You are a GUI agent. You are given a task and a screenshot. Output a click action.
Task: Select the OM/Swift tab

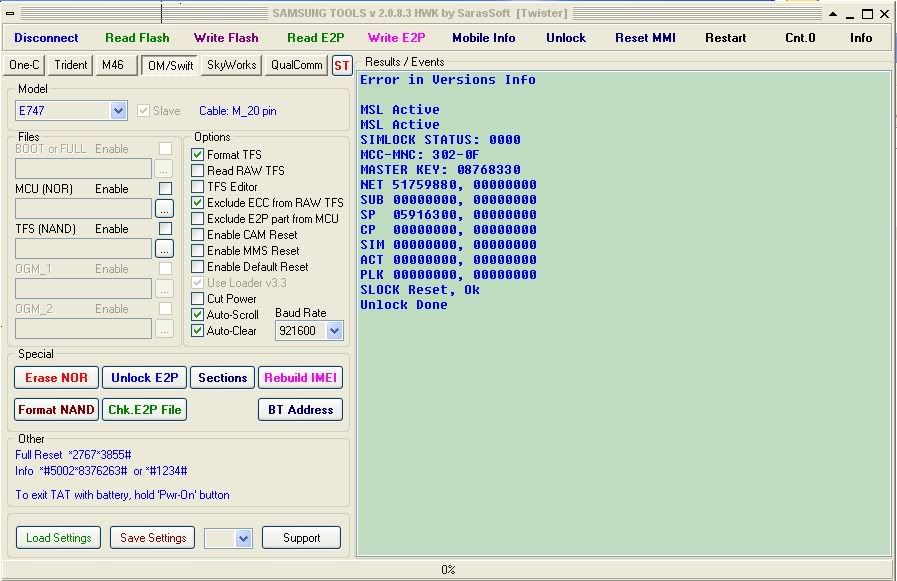tap(170, 65)
